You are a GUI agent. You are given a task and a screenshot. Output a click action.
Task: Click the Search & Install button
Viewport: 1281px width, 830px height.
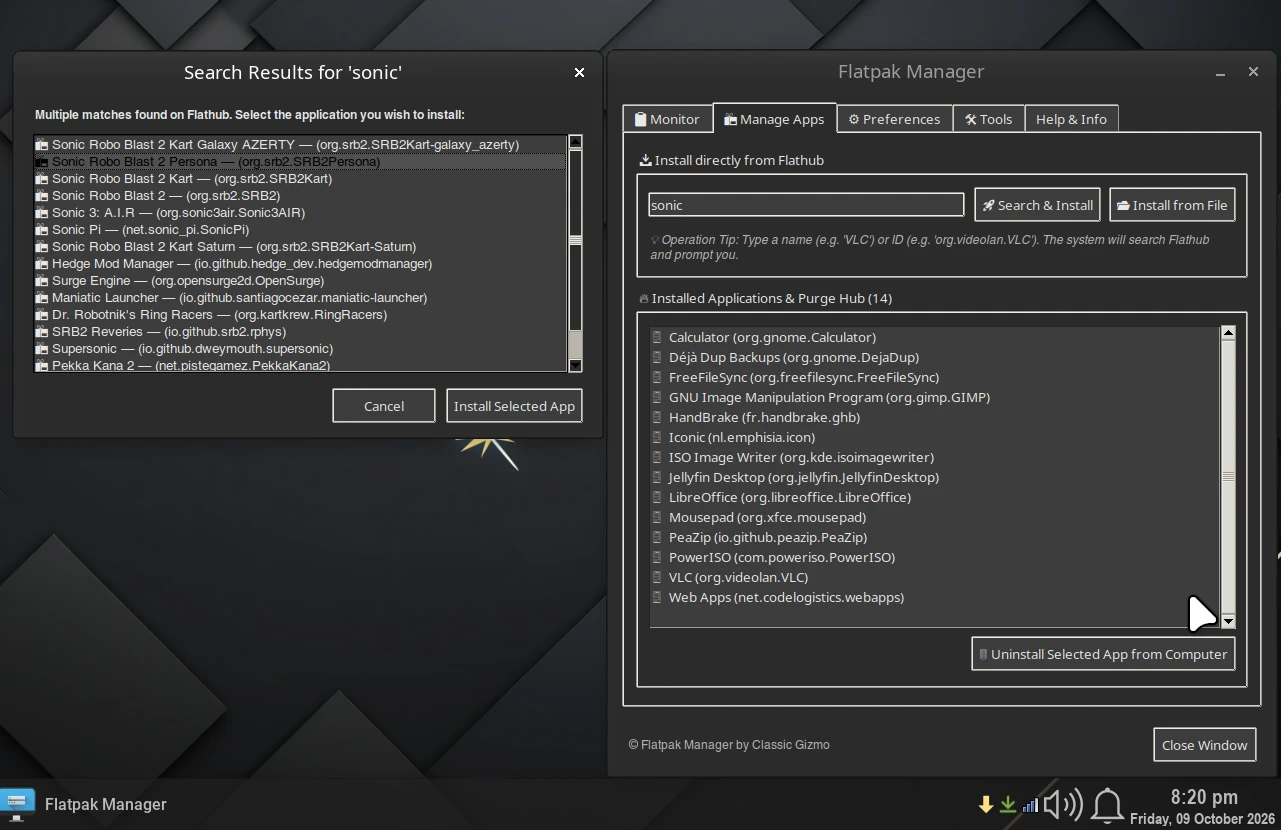coord(1038,205)
